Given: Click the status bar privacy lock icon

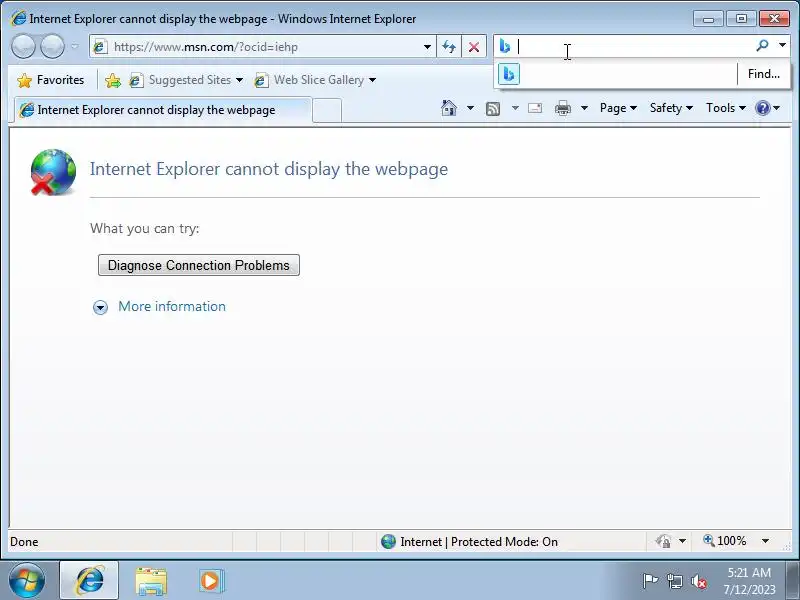Looking at the screenshot, I should tap(664, 541).
